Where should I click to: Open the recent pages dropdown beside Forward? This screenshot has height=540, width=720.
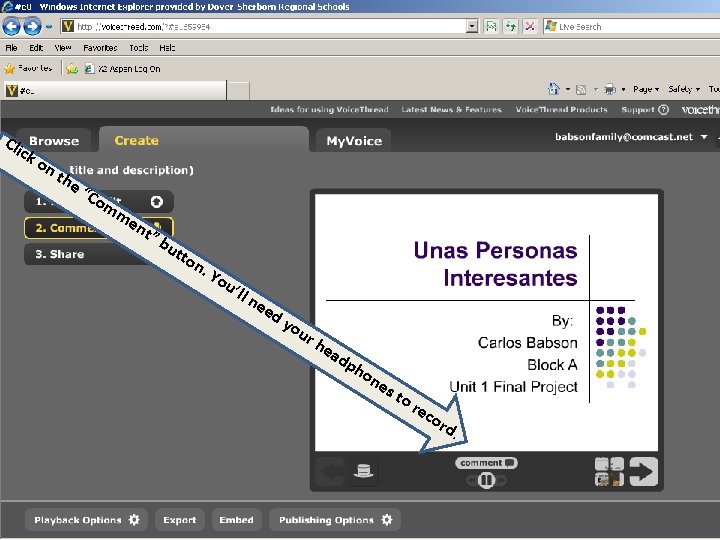click(x=49, y=27)
